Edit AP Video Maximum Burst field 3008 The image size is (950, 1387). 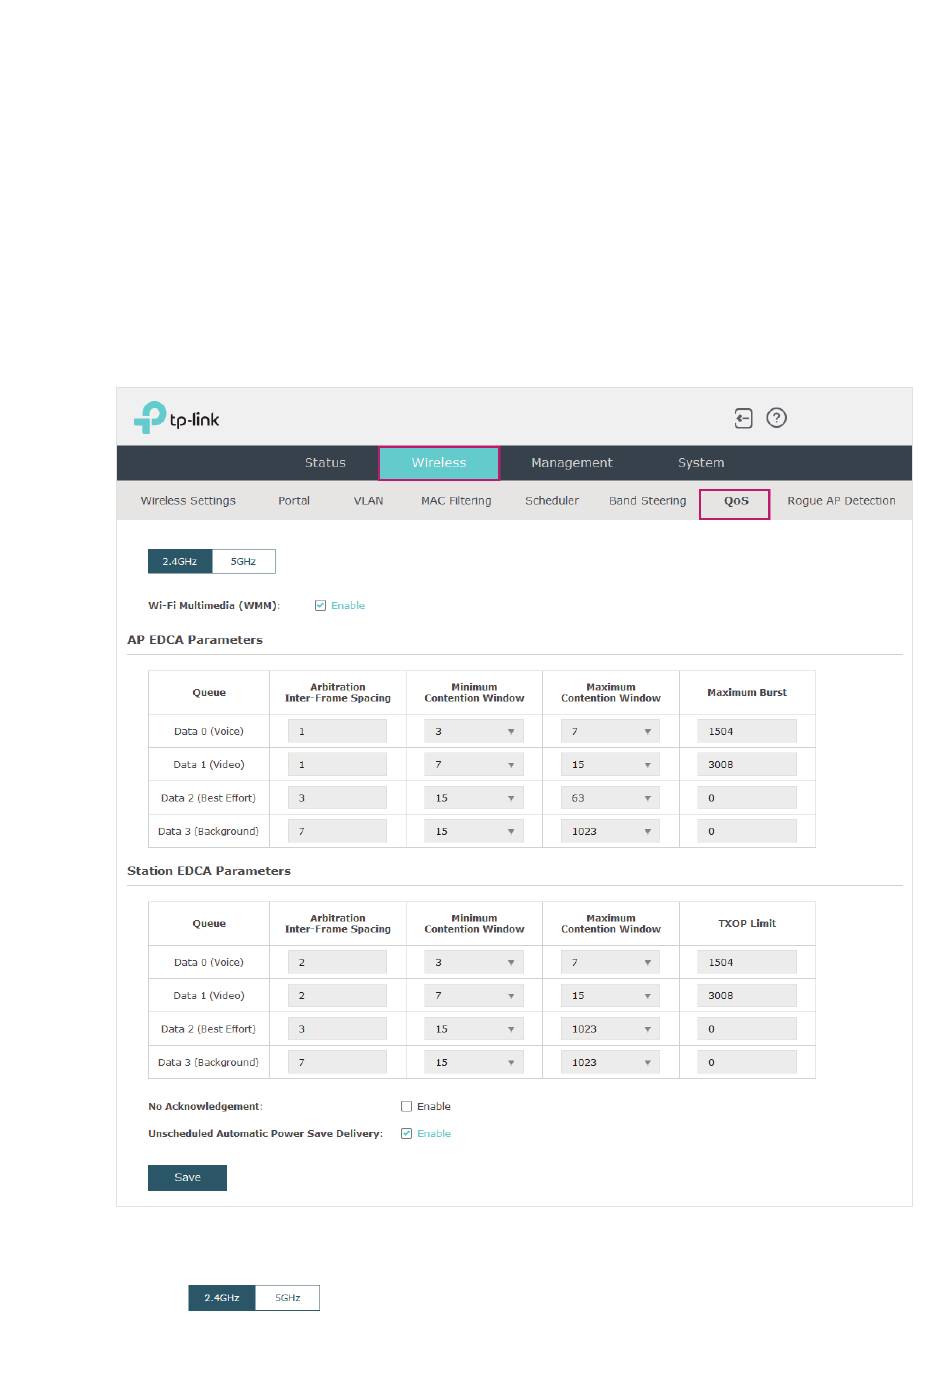(747, 764)
